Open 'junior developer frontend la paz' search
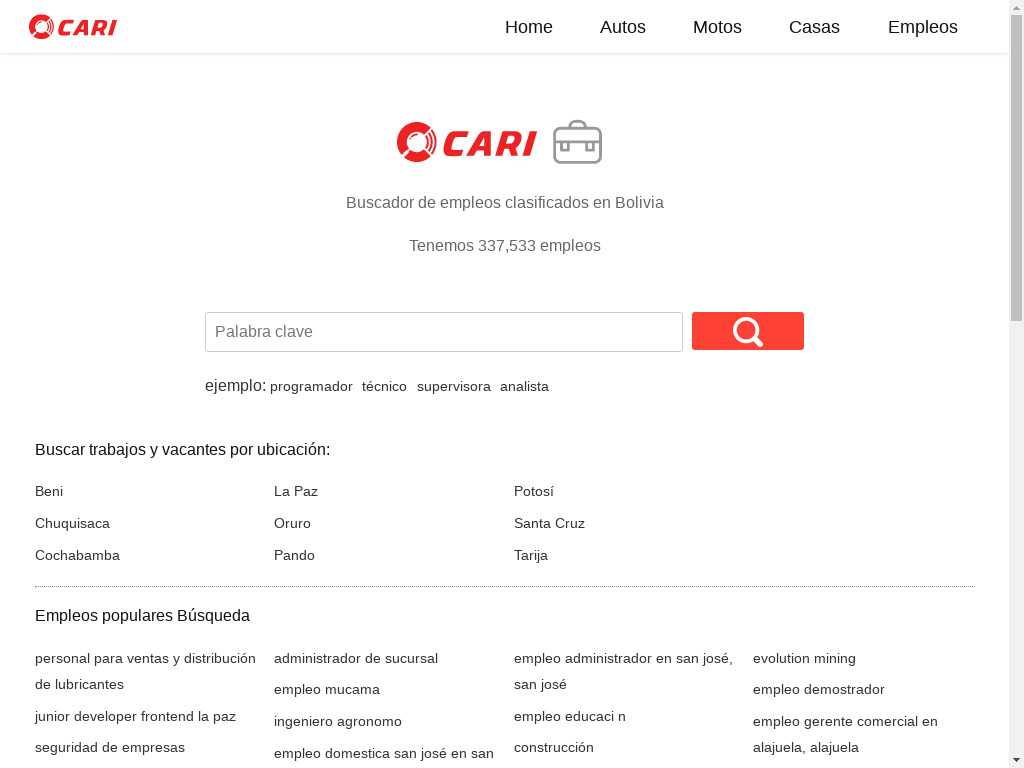Image resolution: width=1024 pixels, height=768 pixels. point(135,716)
